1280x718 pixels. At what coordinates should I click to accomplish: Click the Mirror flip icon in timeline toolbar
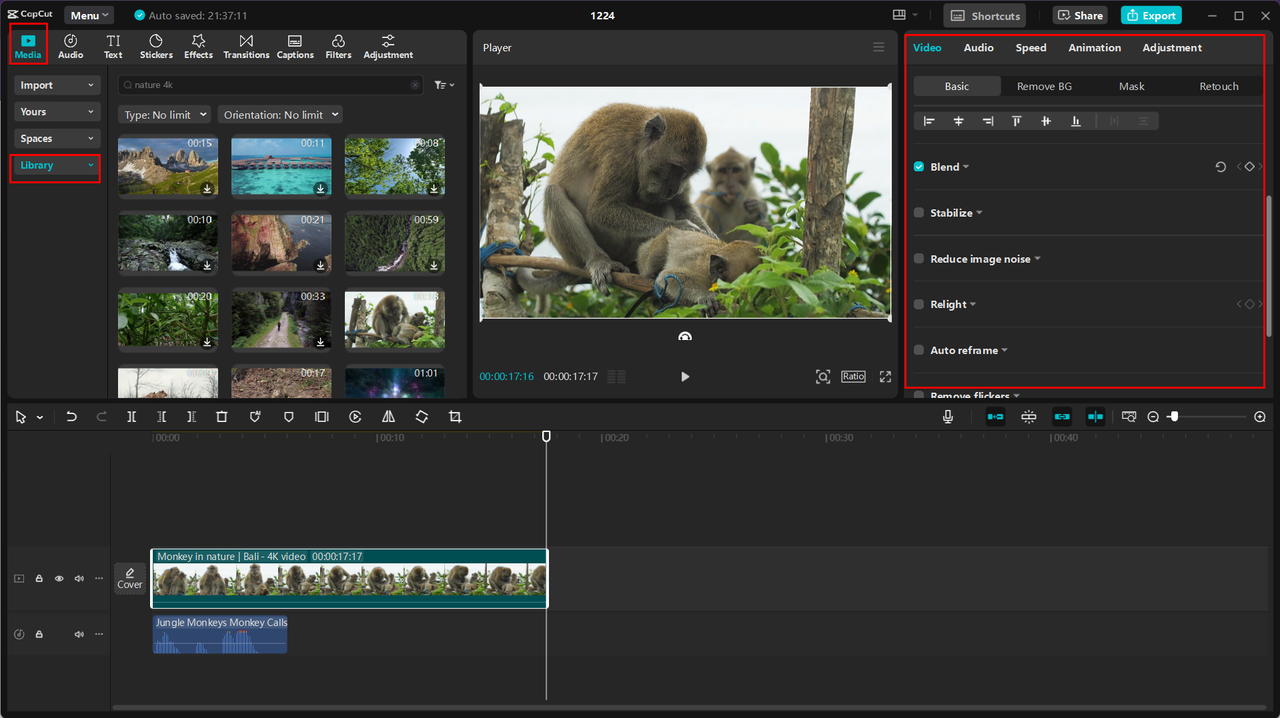tap(388, 417)
